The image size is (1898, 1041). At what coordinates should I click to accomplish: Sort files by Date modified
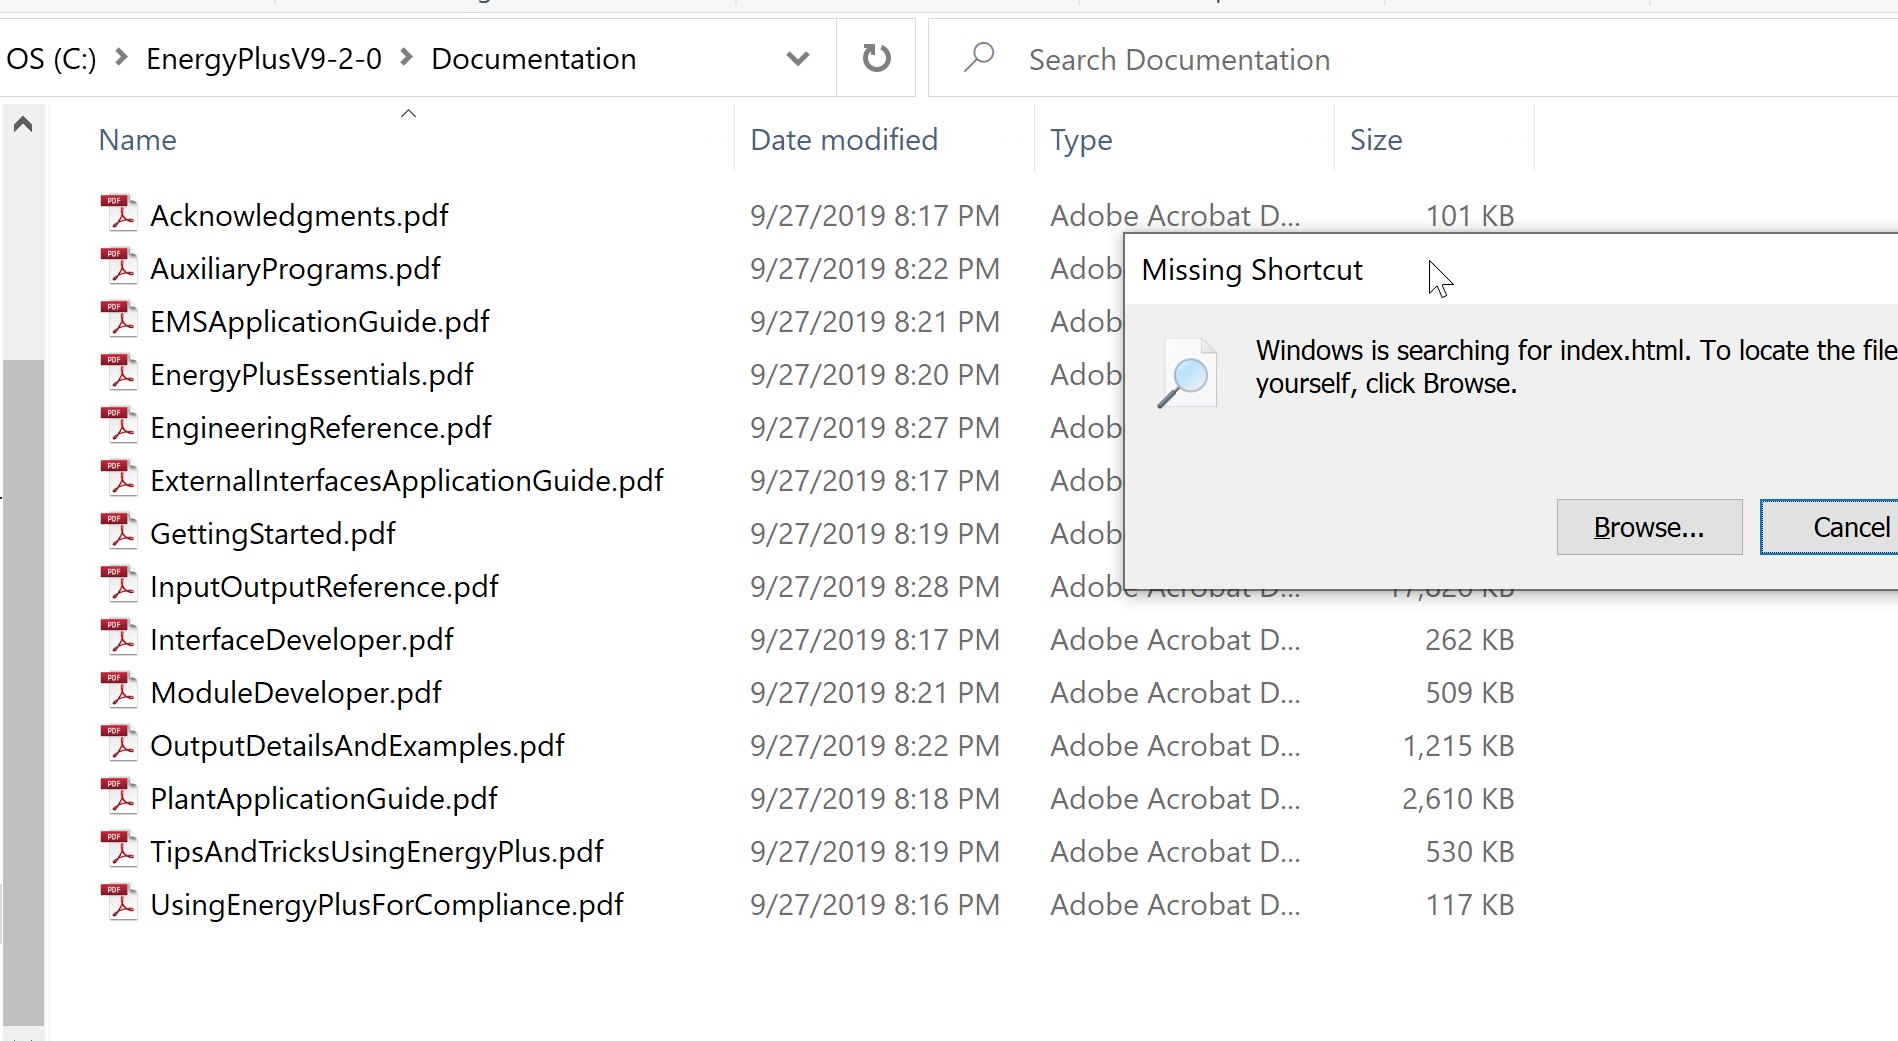[844, 140]
